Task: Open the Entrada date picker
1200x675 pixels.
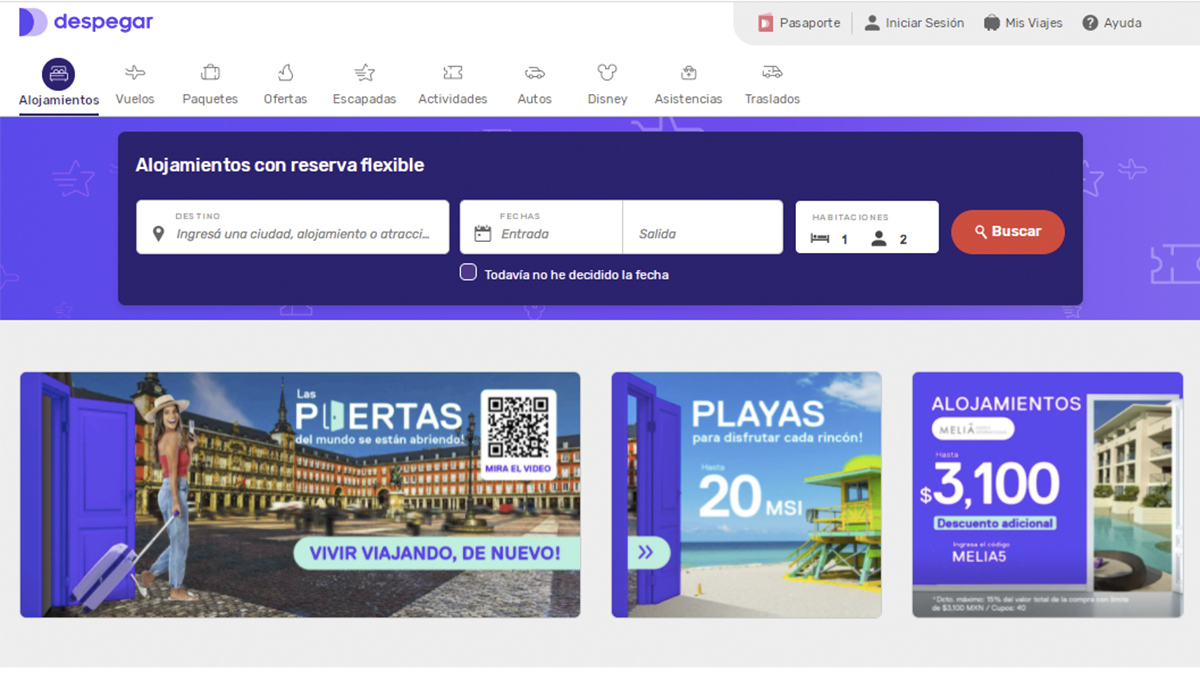Action: coord(541,227)
